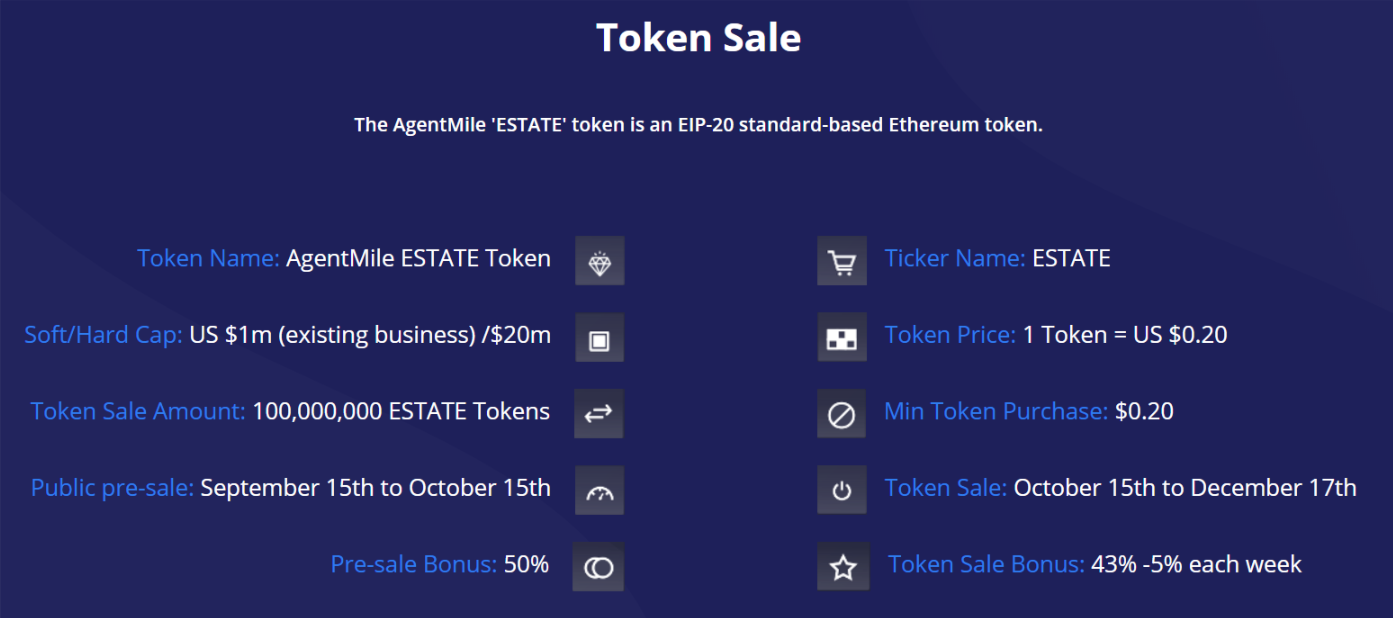Click the swap arrows icon by Token Sale Amount
This screenshot has width=1393, height=618.
click(x=599, y=413)
